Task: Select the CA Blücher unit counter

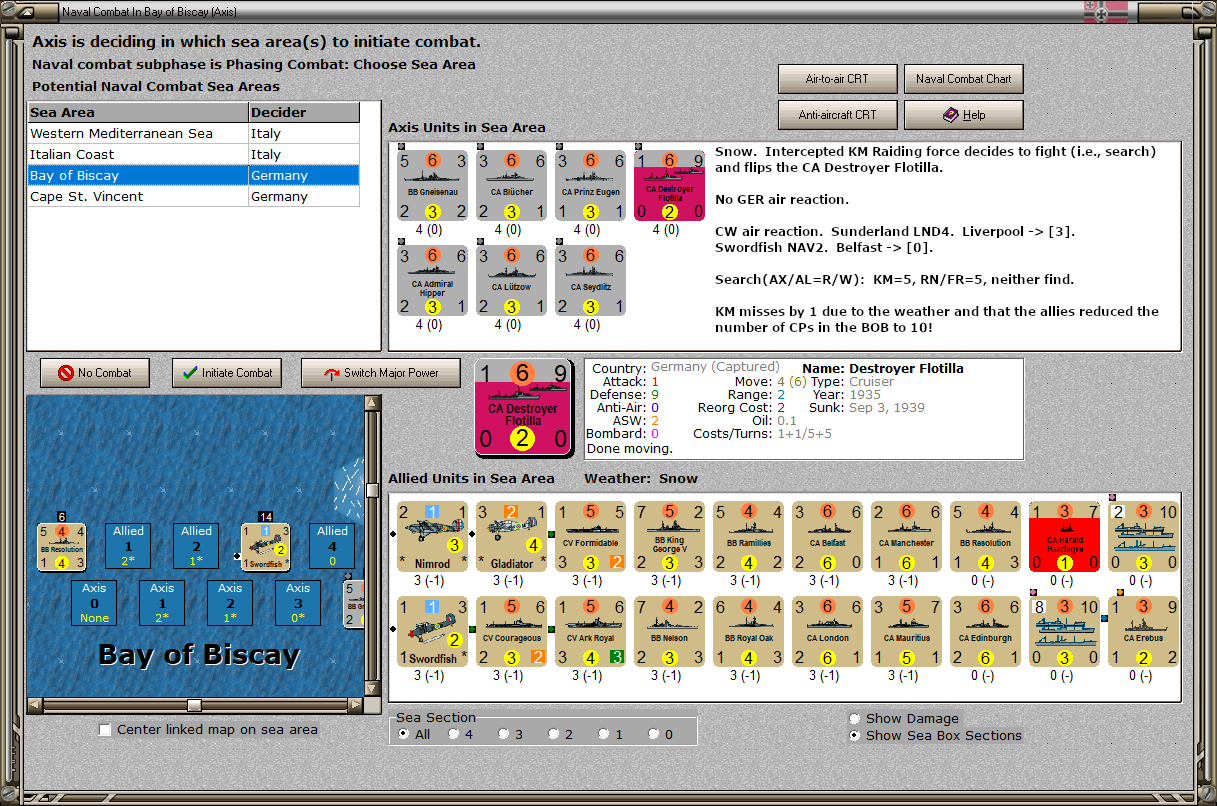Action: pos(512,185)
